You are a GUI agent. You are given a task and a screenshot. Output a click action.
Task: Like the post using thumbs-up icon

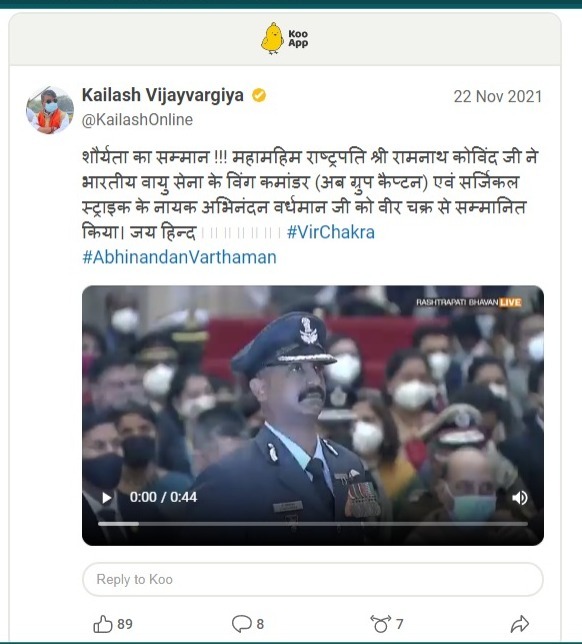click(x=103, y=624)
